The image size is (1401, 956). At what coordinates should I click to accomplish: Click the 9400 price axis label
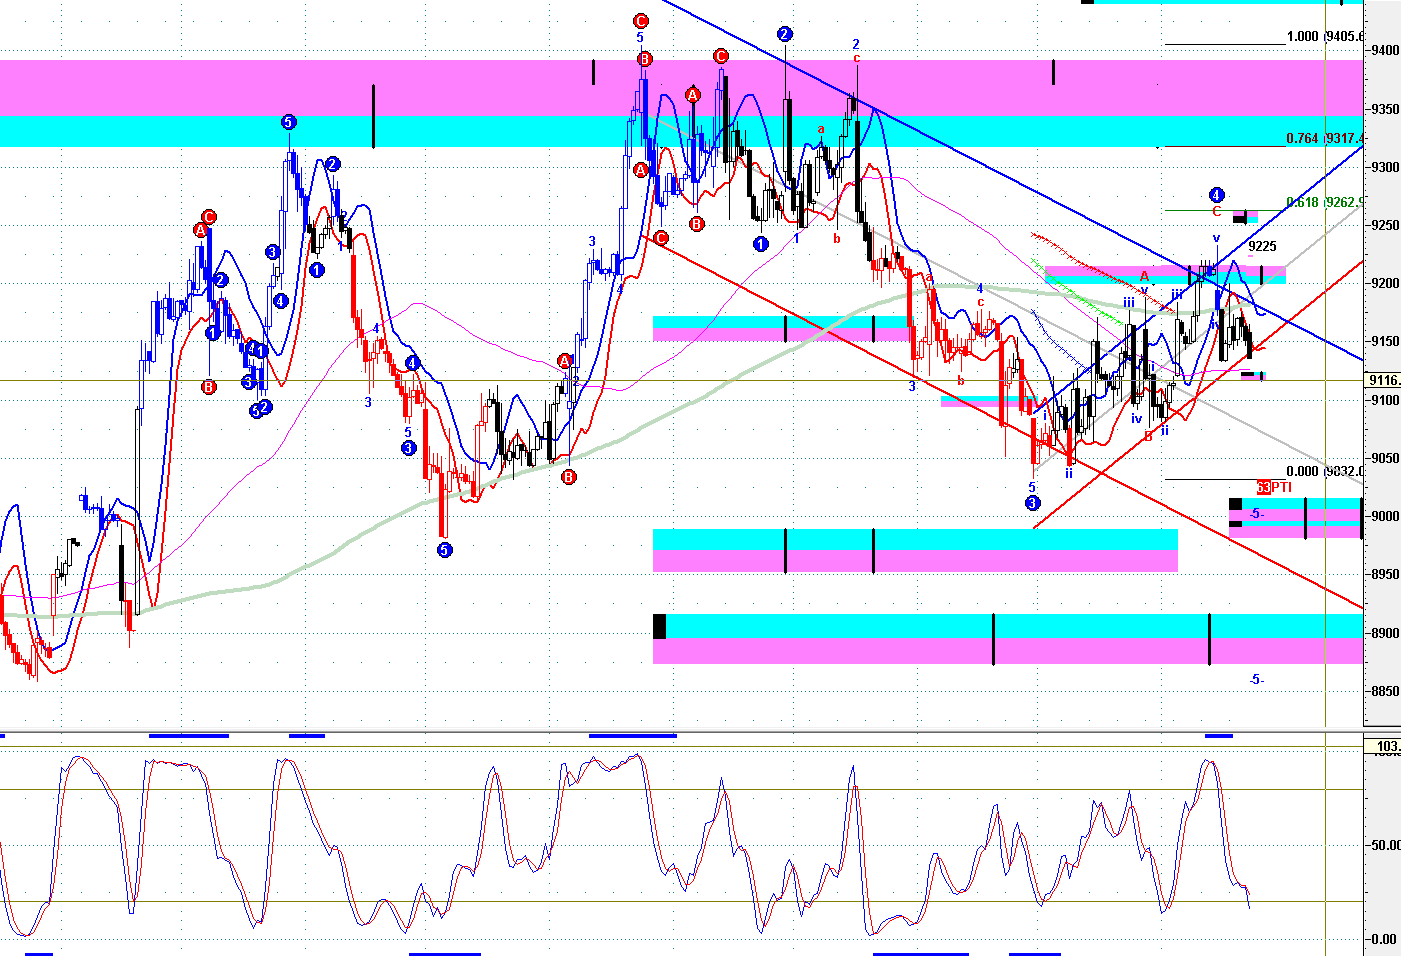tap(1386, 50)
